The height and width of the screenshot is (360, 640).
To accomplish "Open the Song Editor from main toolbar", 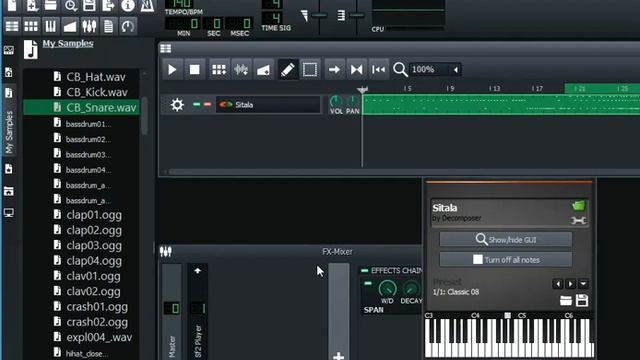I will (x=12, y=27).
